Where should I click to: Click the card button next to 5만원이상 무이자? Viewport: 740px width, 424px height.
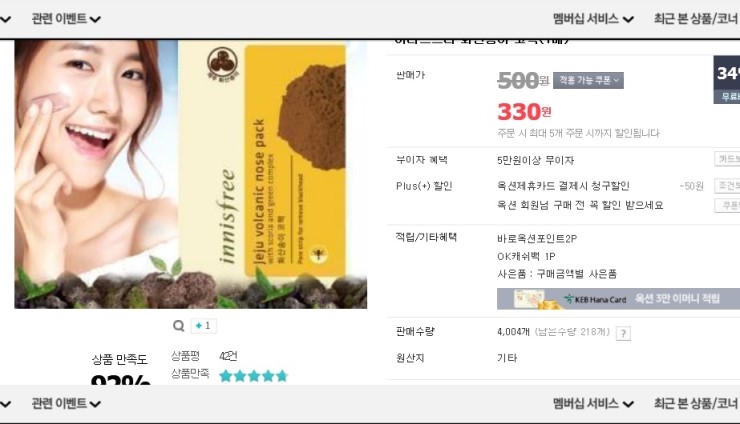[x=727, y=159]
